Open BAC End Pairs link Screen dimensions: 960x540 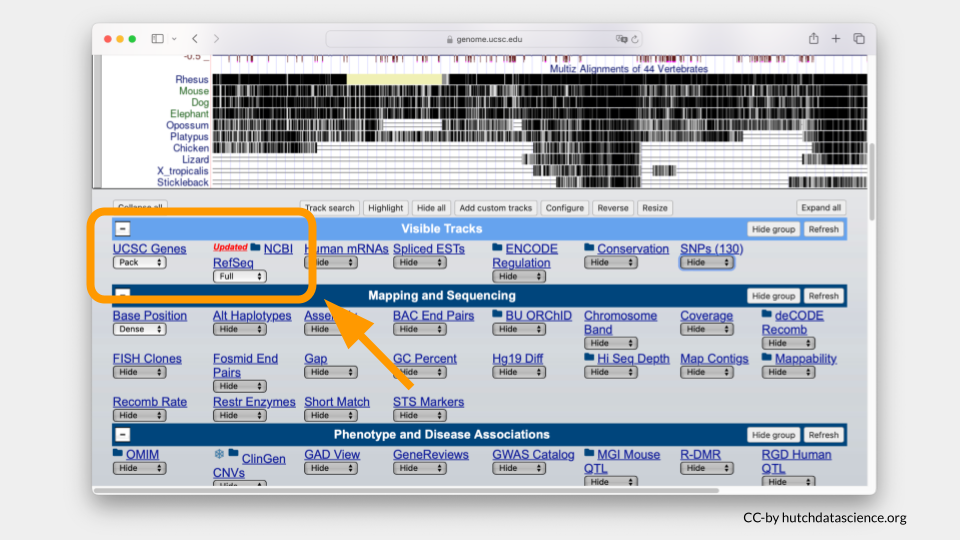433,315
